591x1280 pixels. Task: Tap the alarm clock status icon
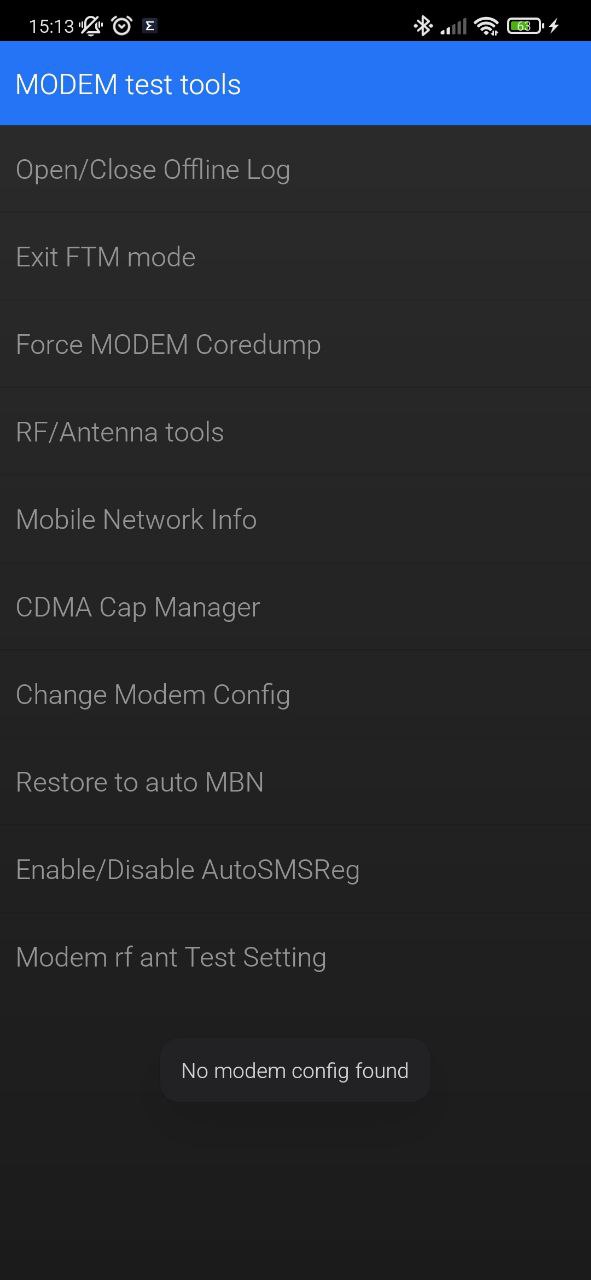[122, 26]
